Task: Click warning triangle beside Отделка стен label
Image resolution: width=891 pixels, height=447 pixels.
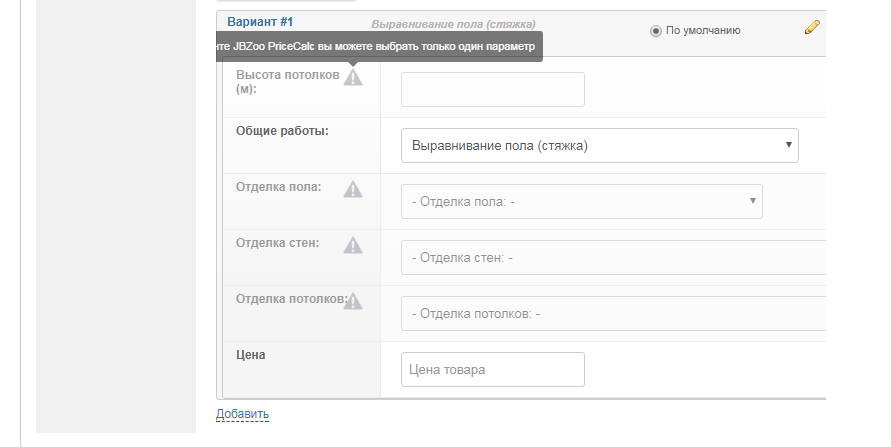Action: [353, 245]
